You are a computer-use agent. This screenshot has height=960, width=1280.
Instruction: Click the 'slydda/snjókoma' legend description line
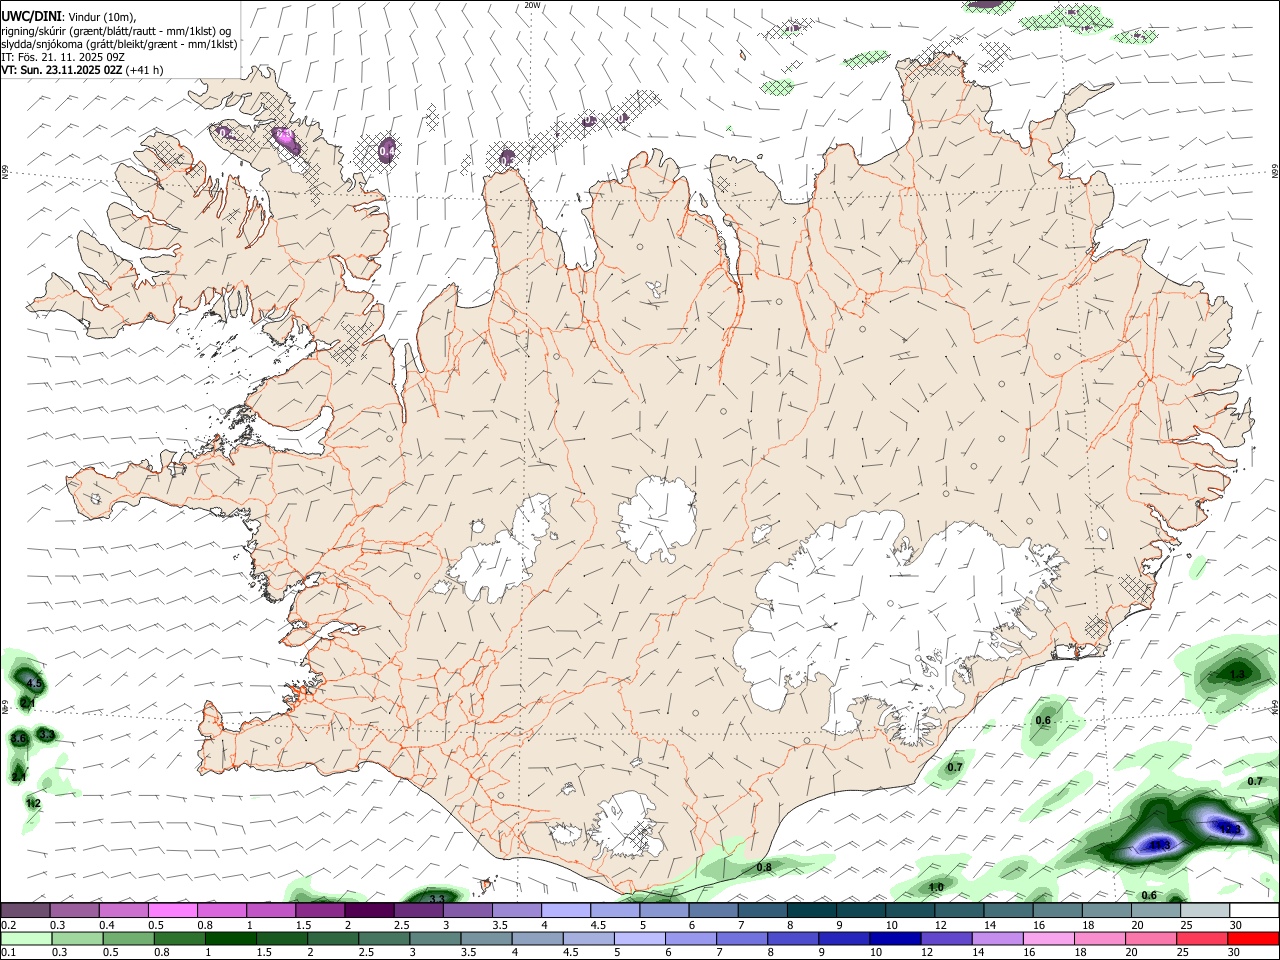(119, 44)
